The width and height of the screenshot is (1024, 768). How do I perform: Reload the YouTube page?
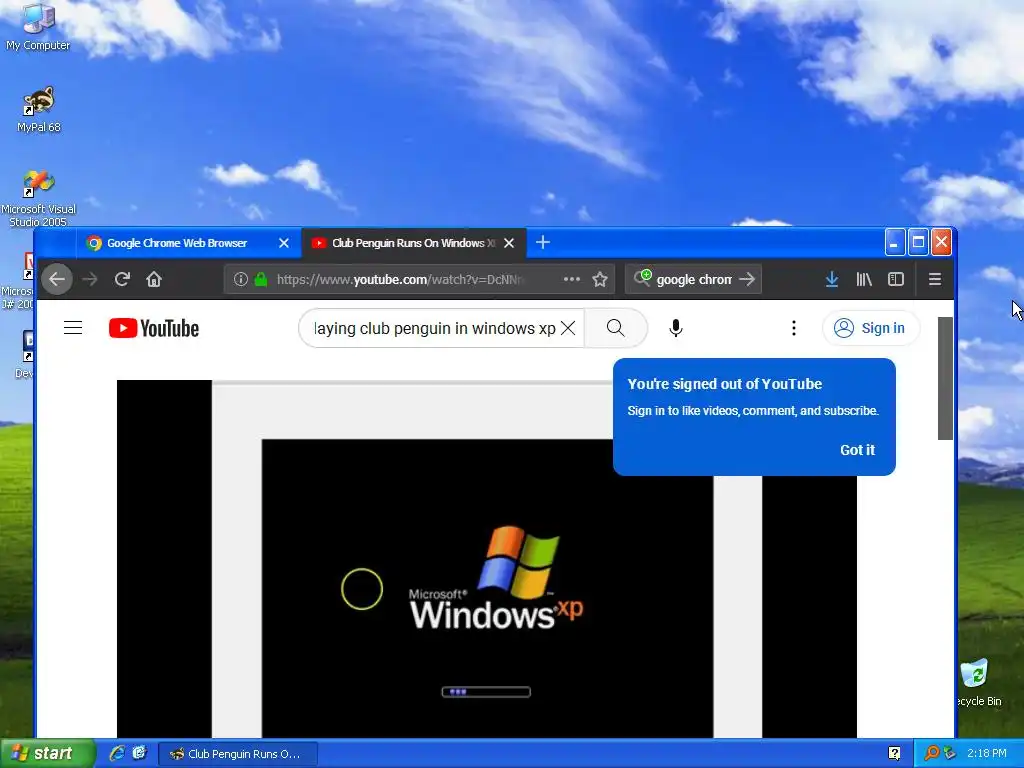point(122,280)
